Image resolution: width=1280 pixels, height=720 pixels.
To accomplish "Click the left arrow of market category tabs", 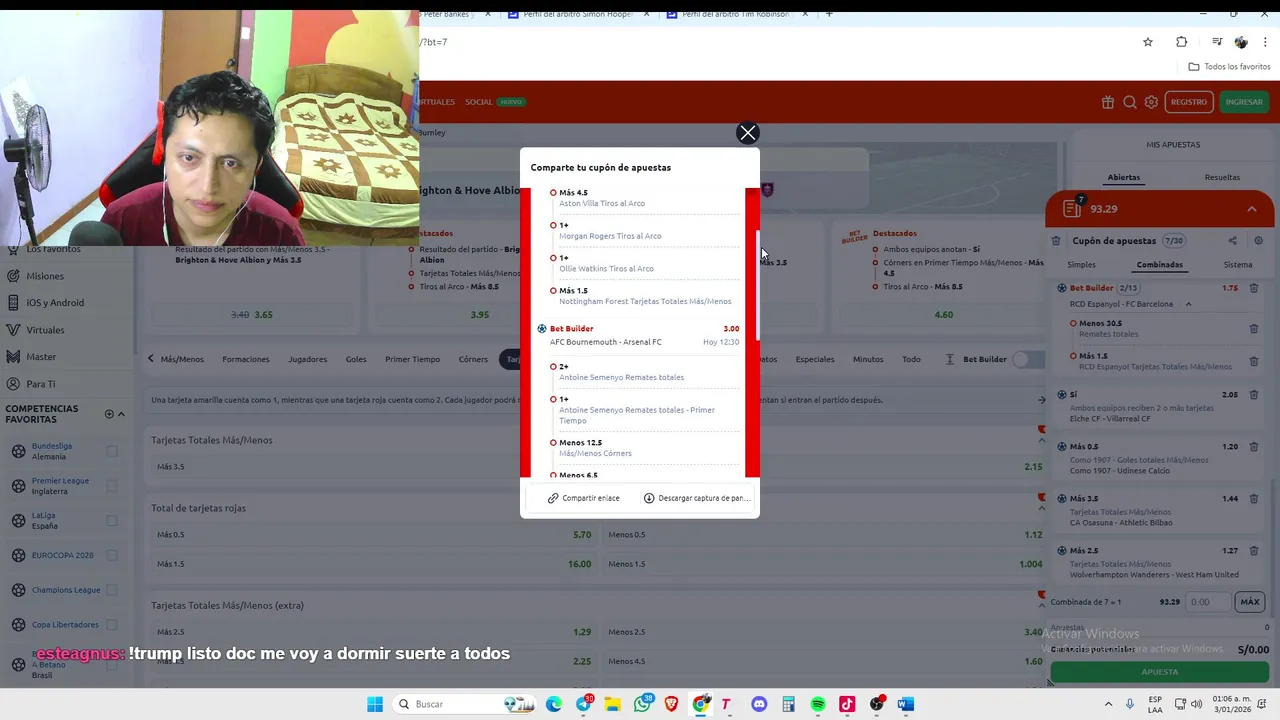I will (151, 359).
